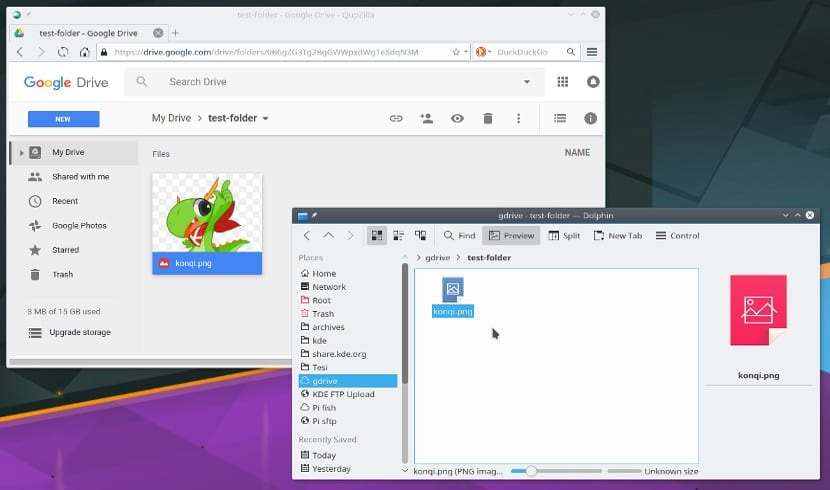Image resolution: width=830 pixels, height=490 pixels.
Task: Click the Dolphin Places panel scrollbar
Action: point(405,323)
